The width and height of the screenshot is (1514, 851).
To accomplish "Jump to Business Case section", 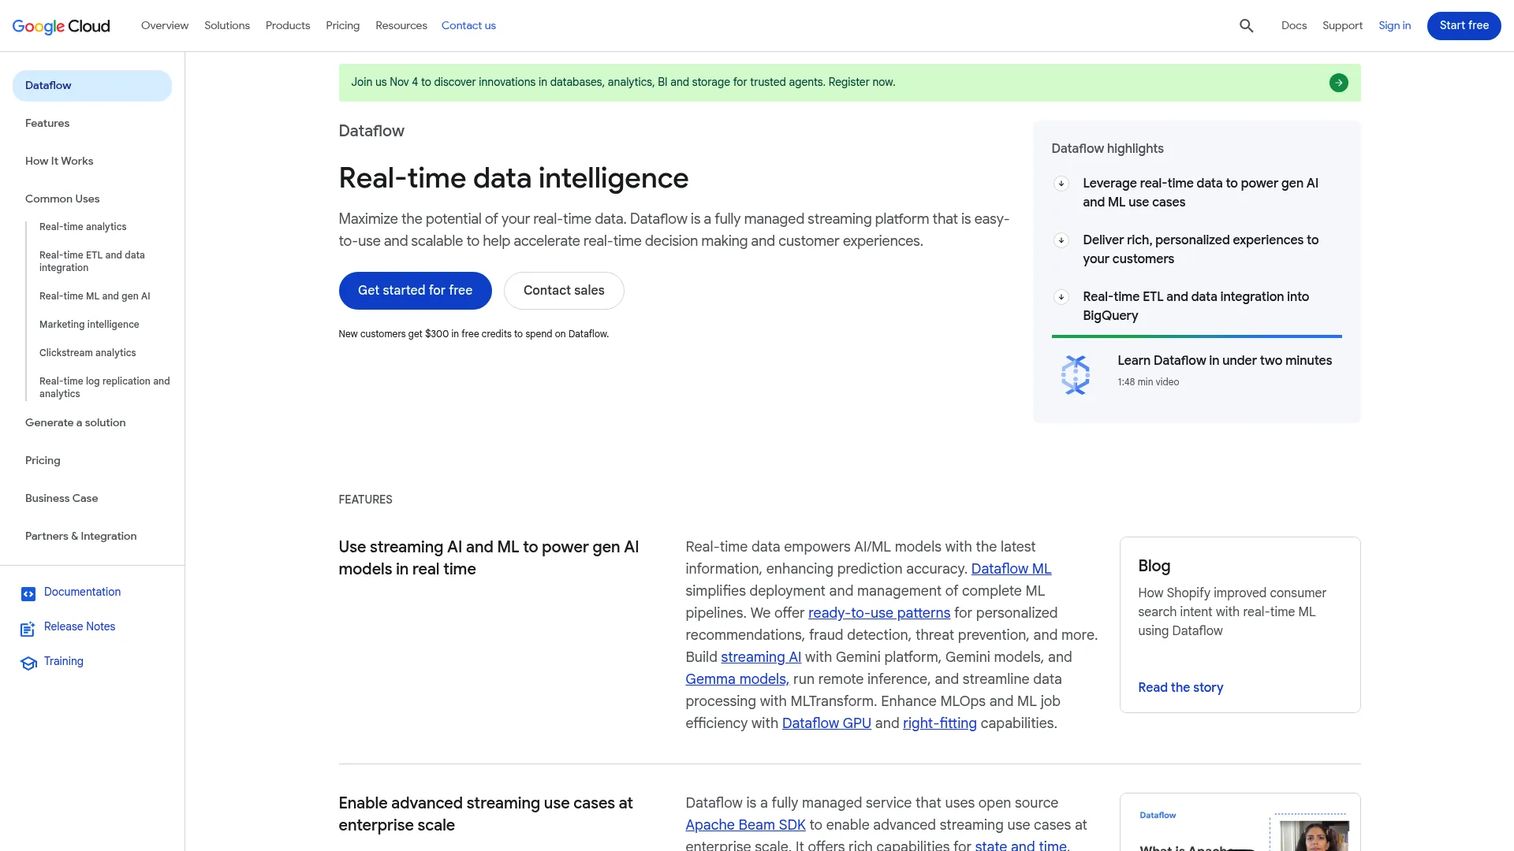I will click(x=61, y=498).
